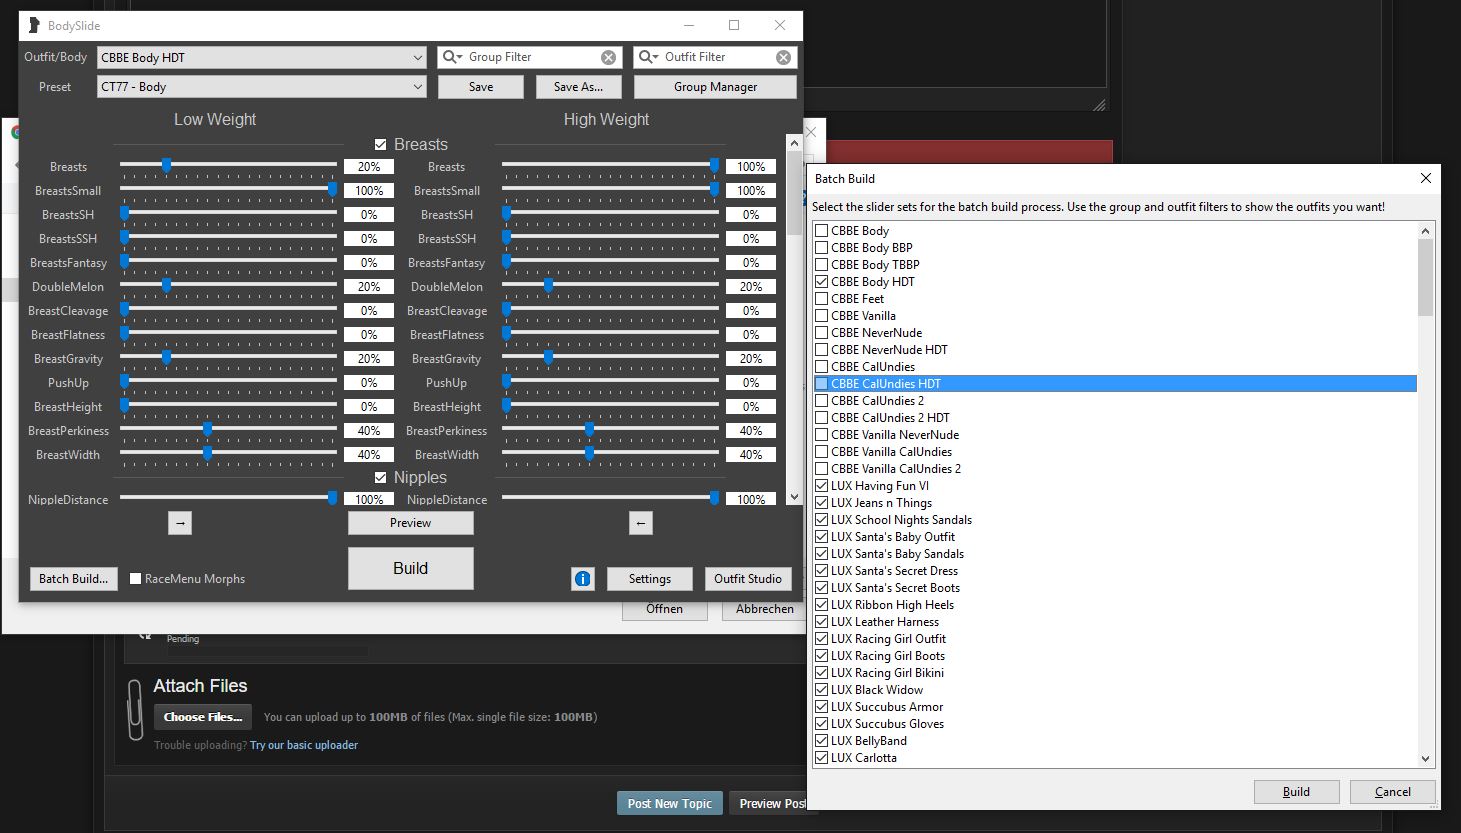Click the Group Filter search magnifier icon
This screenshot has height=833, width=1461.
coord(452,57)
